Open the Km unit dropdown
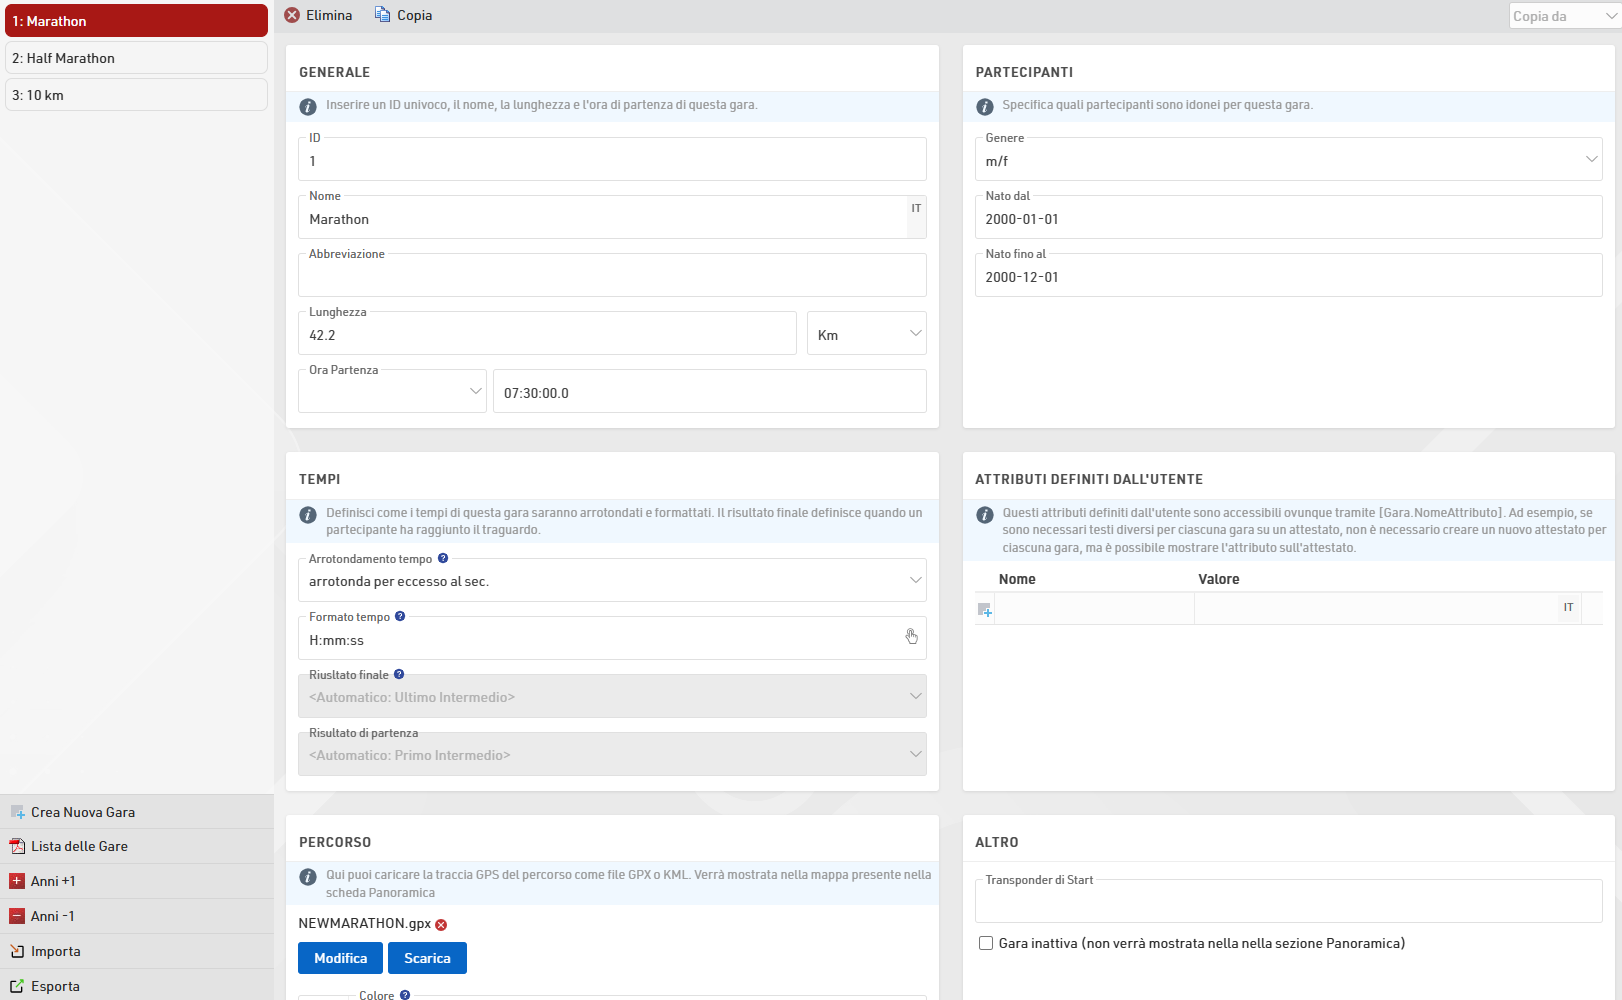This screenshot has height=1000, width=1622. (866, 334)
